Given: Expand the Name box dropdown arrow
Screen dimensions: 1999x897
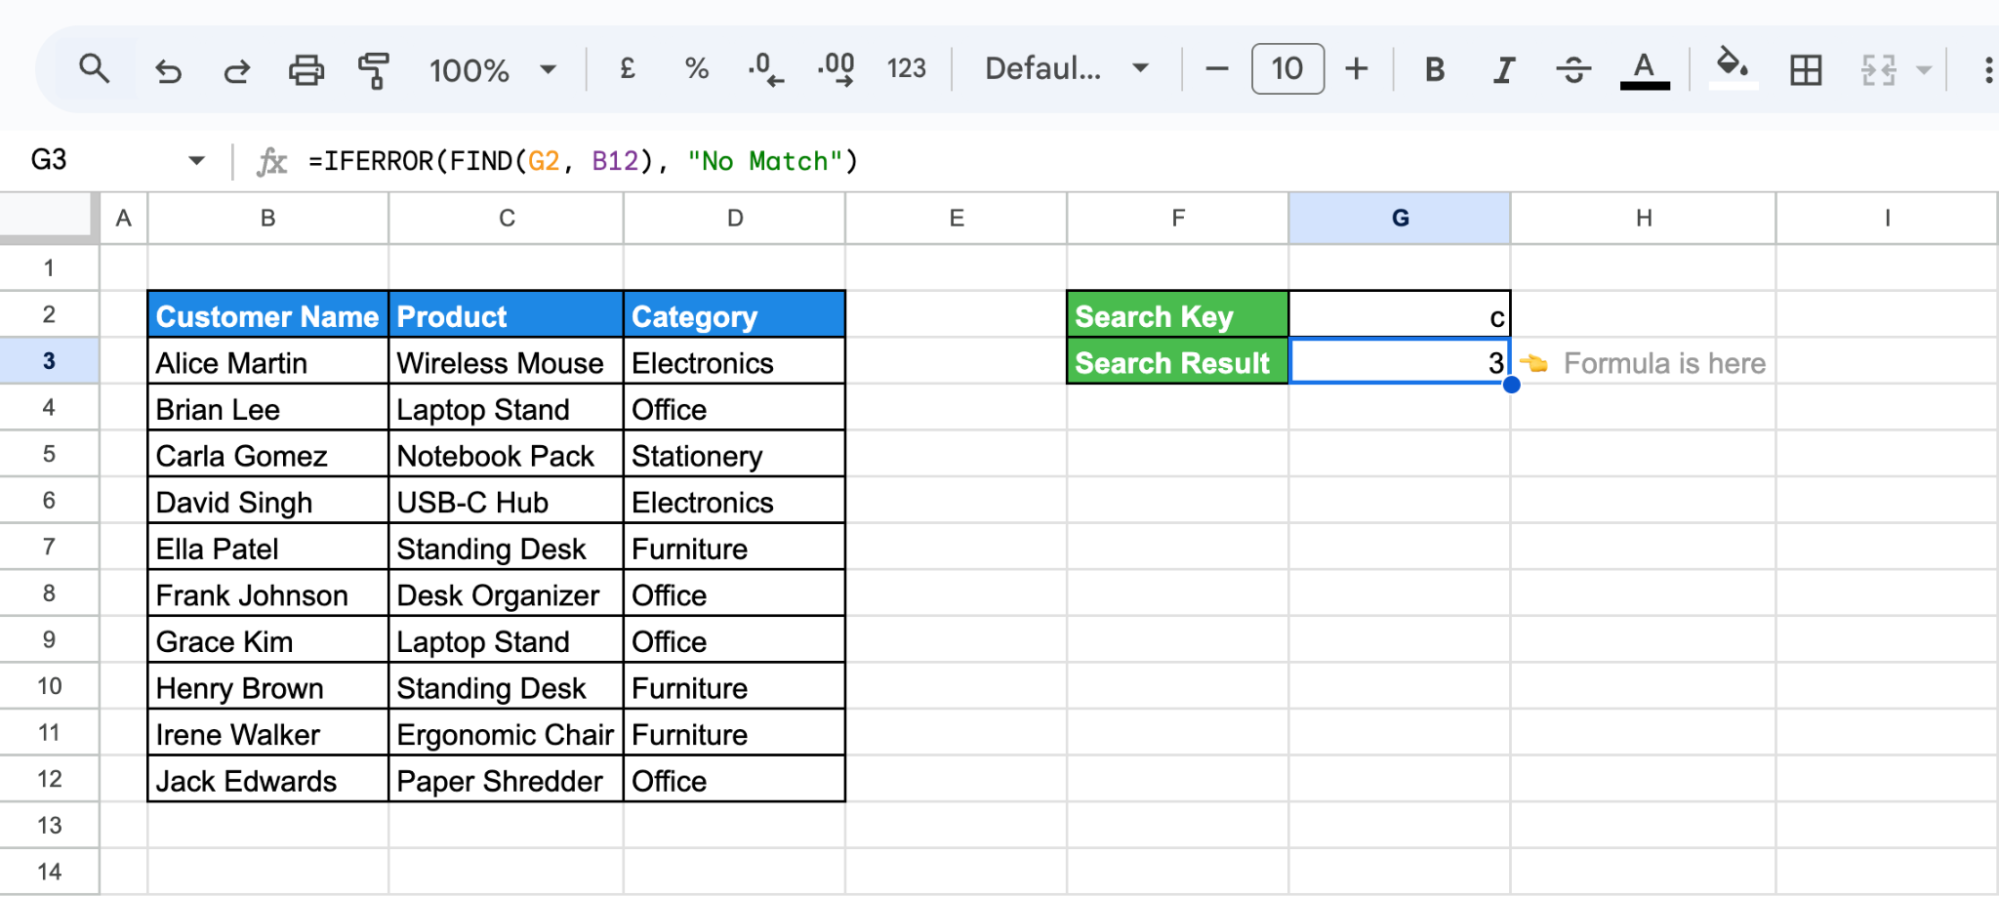Looking at the screenshot, I should click(x=196, y=160).
